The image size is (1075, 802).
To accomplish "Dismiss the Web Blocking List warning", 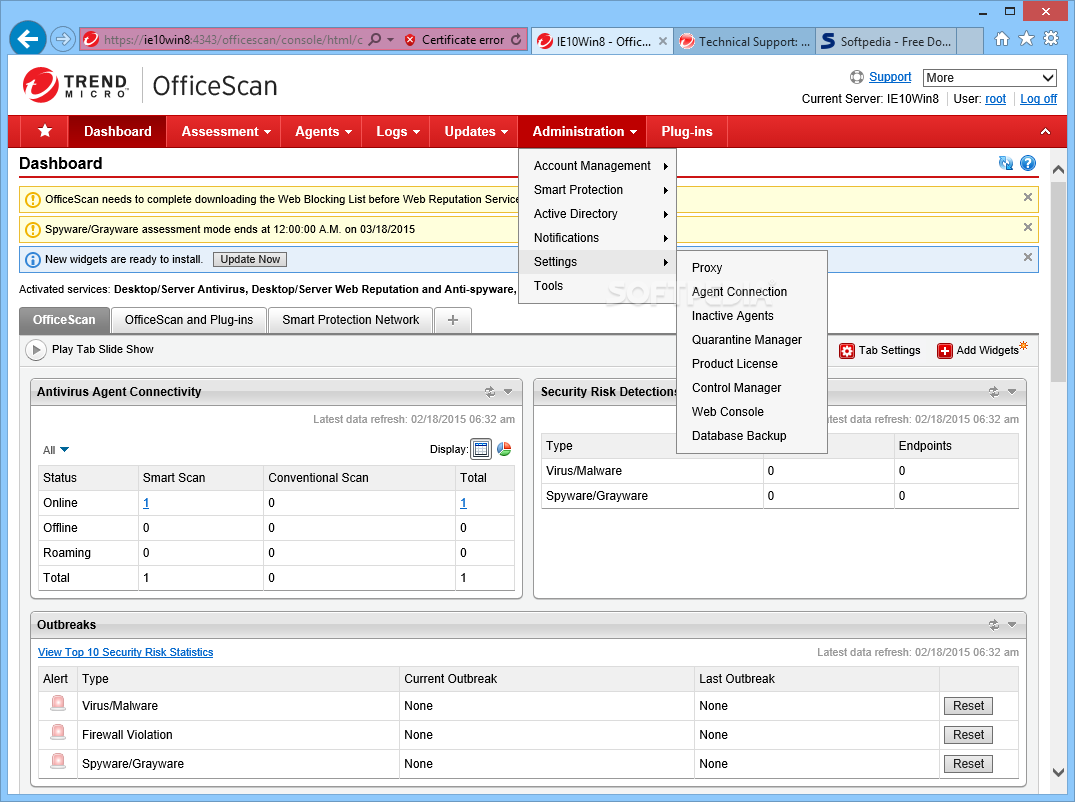I will (1028, 197).
